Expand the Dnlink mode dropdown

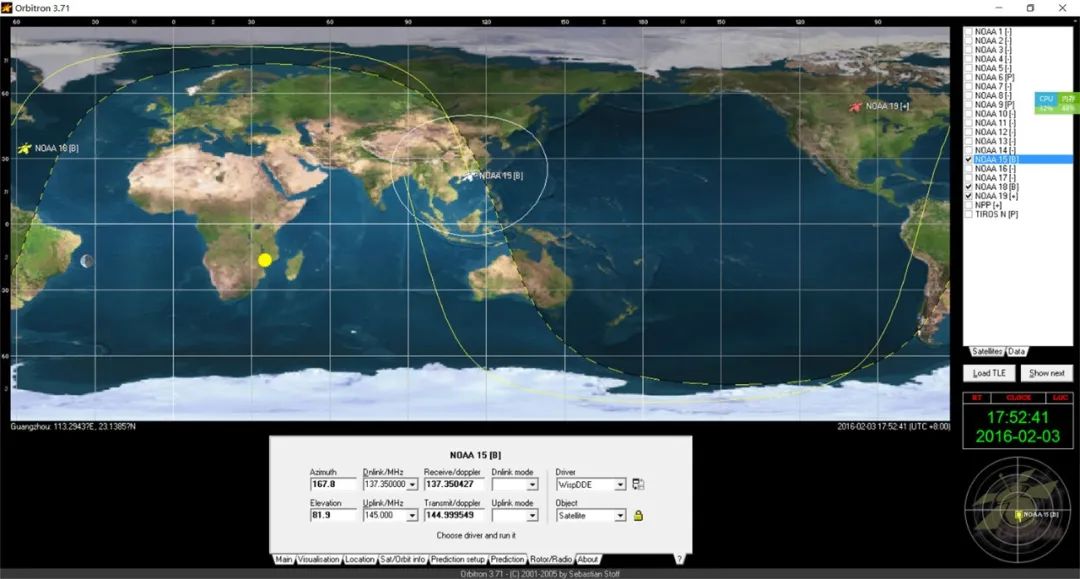coord(532,485)
